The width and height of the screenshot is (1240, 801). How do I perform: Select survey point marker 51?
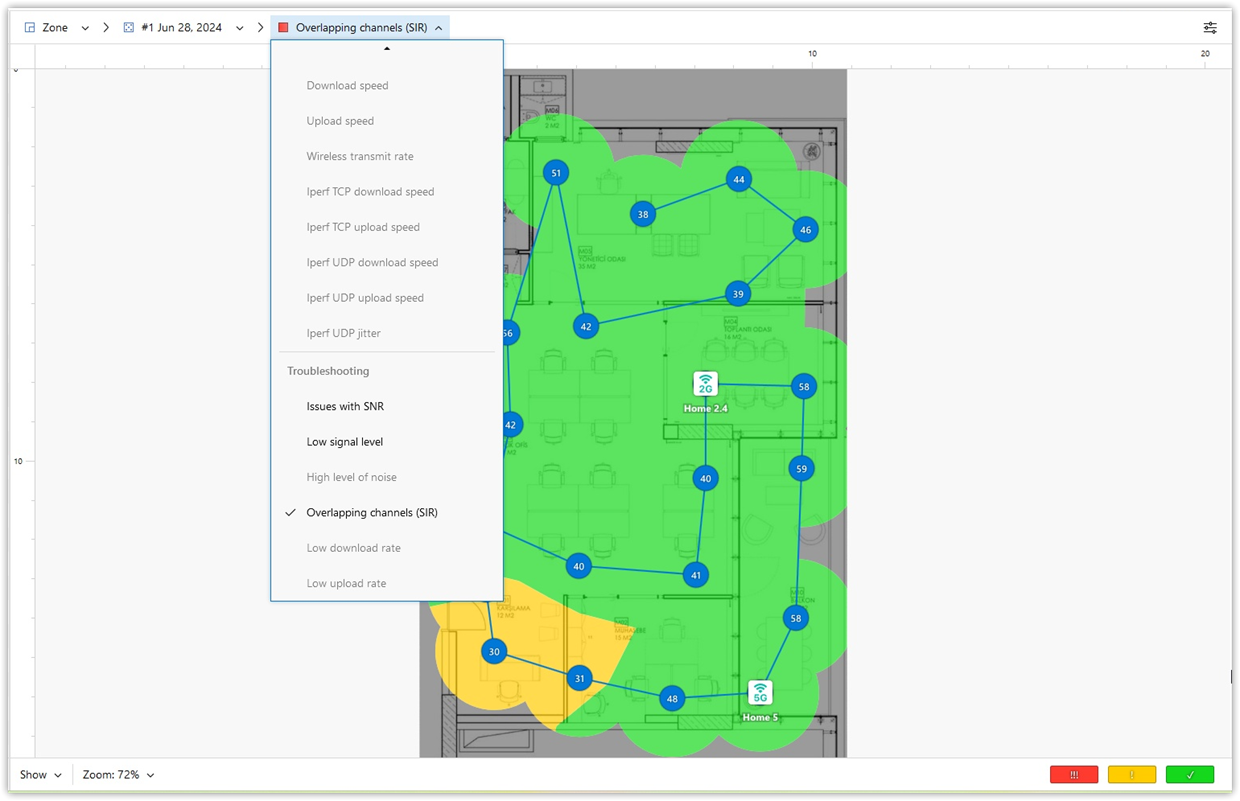click(556, 173)
